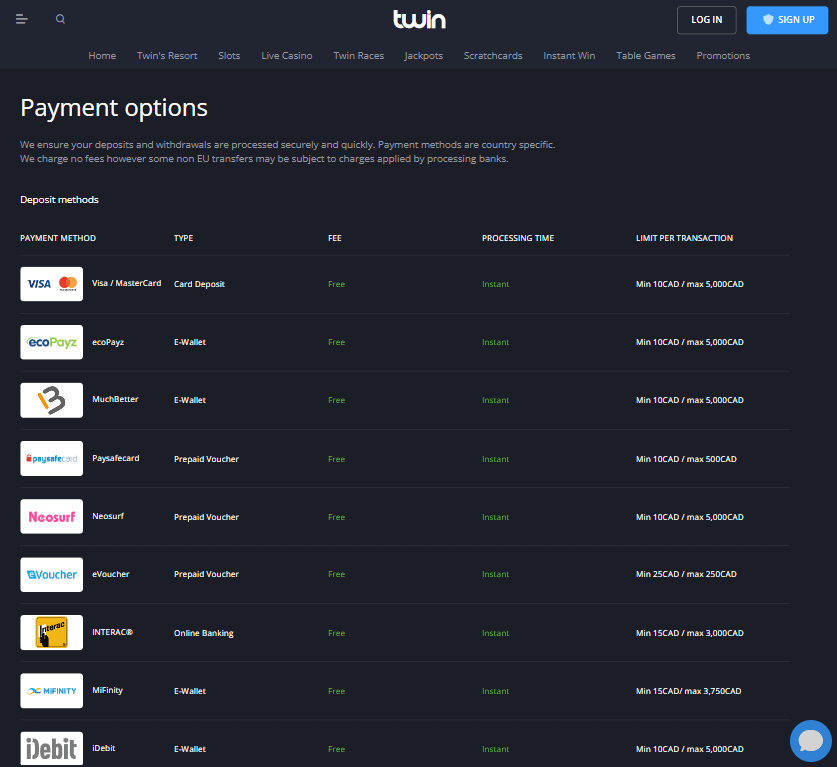This screenshot has height=767, width=837.
Task: Click the FEE column header
Action: (335, 238)
